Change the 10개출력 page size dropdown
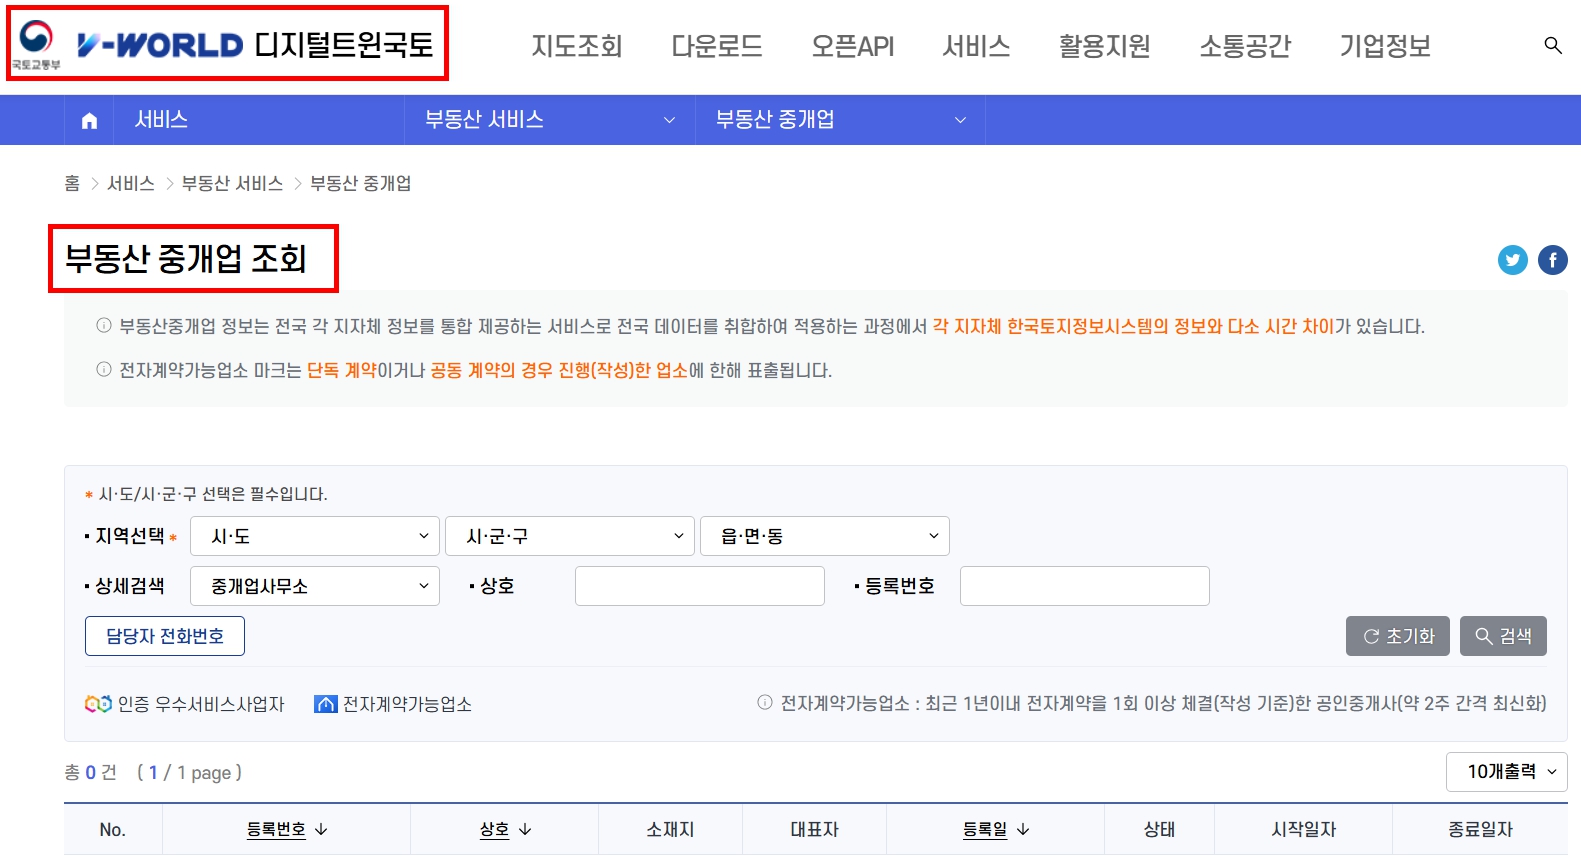 1506,772
